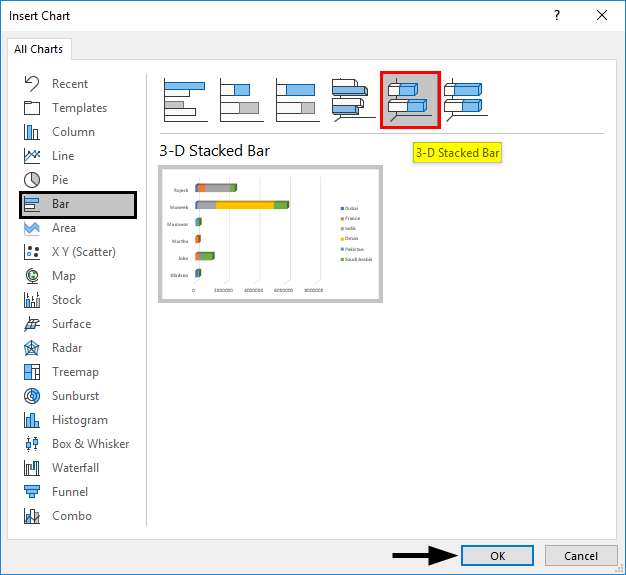Click the Combo chart category icon
Viewport: 626px width, 575px height.
click(x=32, y=516)
